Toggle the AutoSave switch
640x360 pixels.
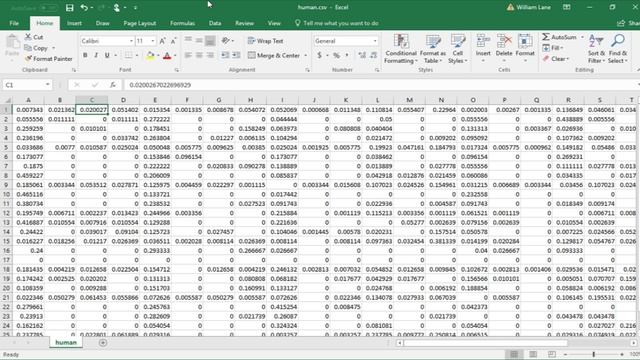tap(48, 8)
